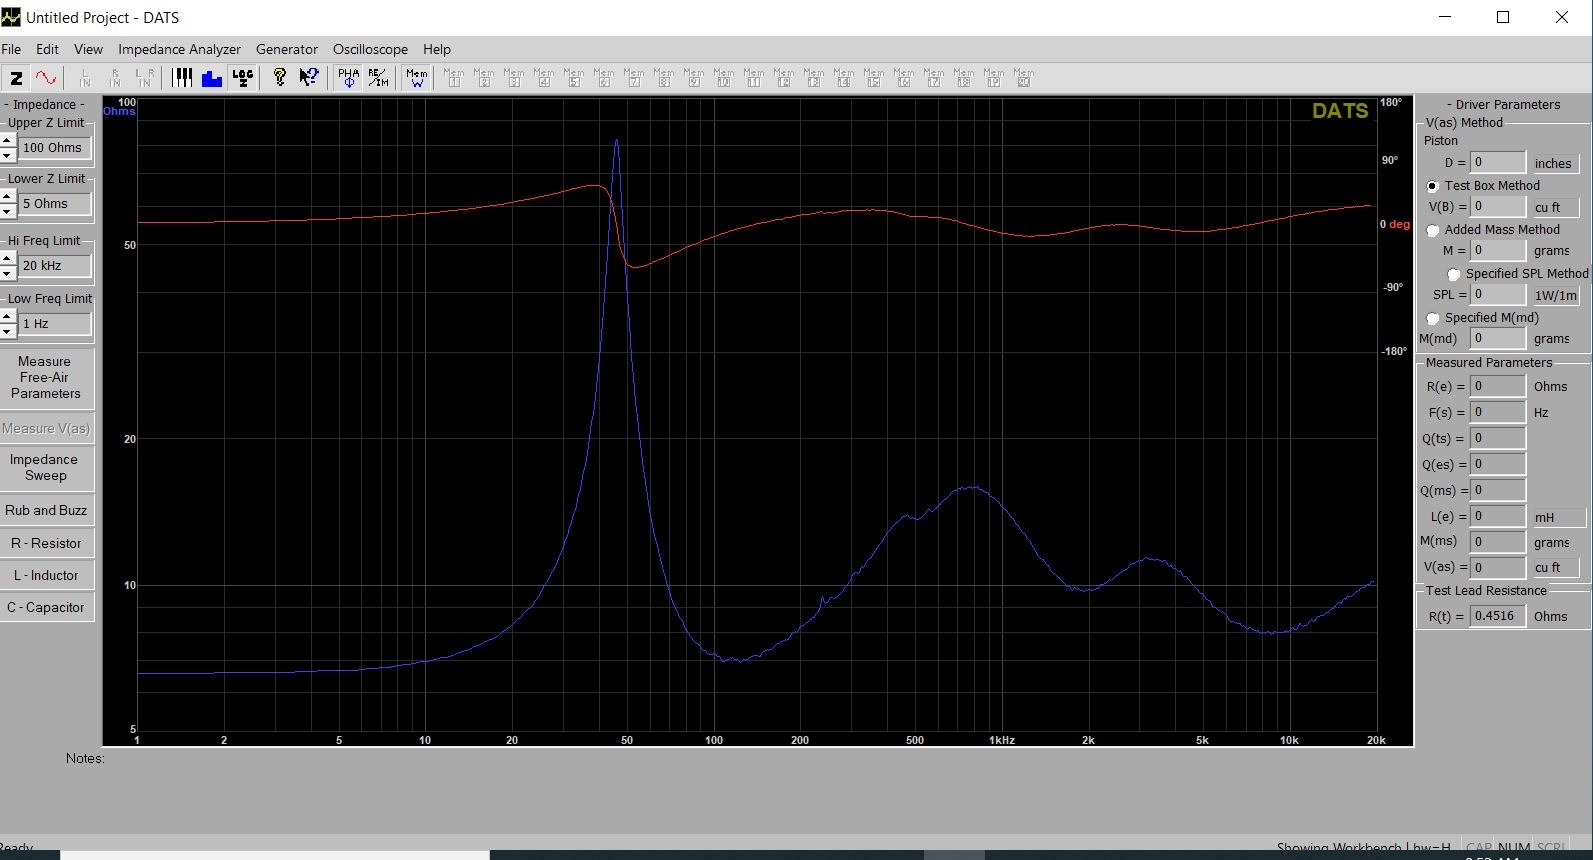Click the R(t) test lead resistance field
1593x860 pixels.
[1498, 616]
